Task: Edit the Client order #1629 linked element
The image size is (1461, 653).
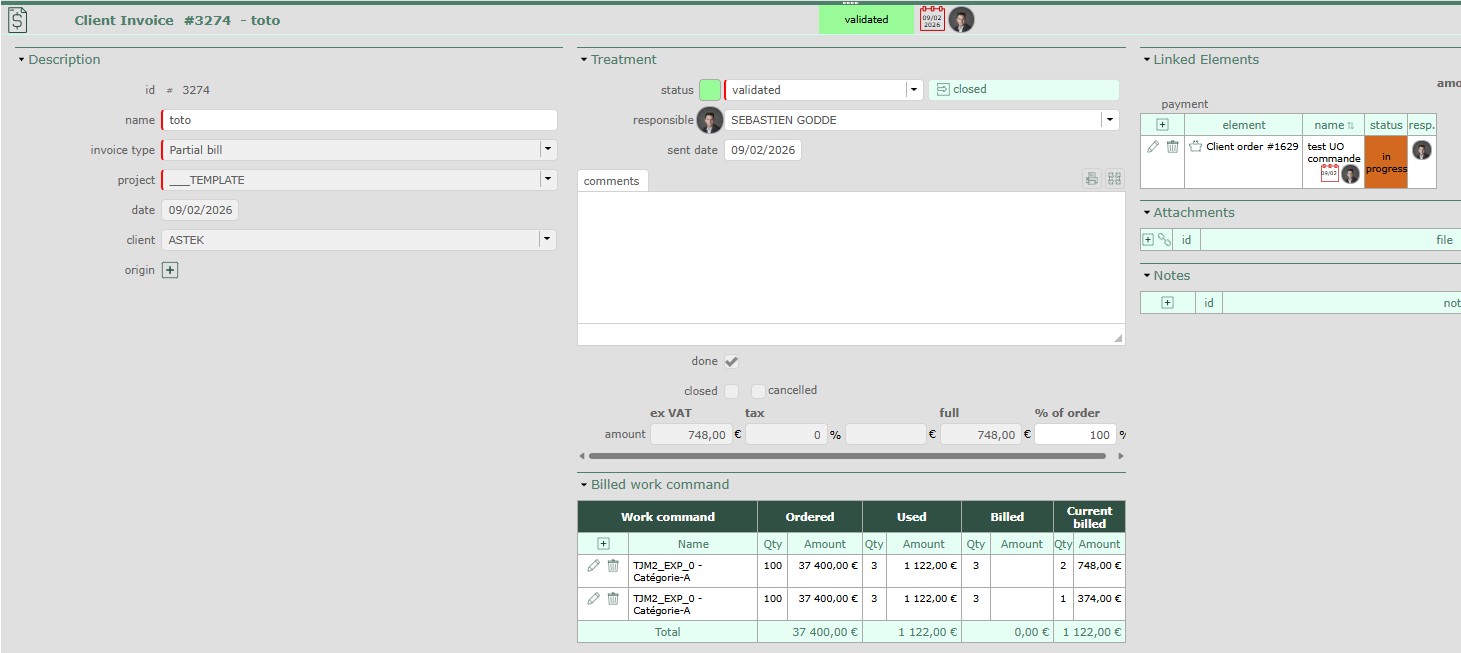Action: (x=1153, y=147)
